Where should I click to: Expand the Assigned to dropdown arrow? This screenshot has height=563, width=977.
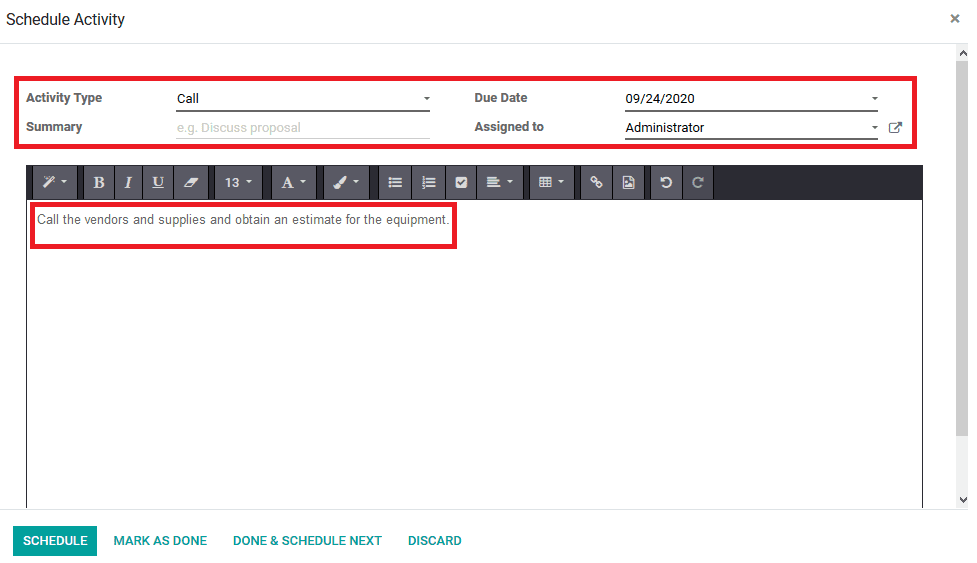pos(875,127)
